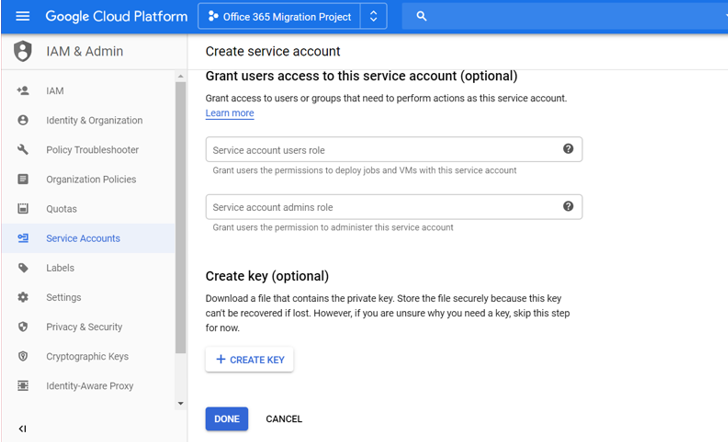This screenshot has height=442, width=728.
Task: Click the search magnifier icon
Action: click(x=422, y=17)
